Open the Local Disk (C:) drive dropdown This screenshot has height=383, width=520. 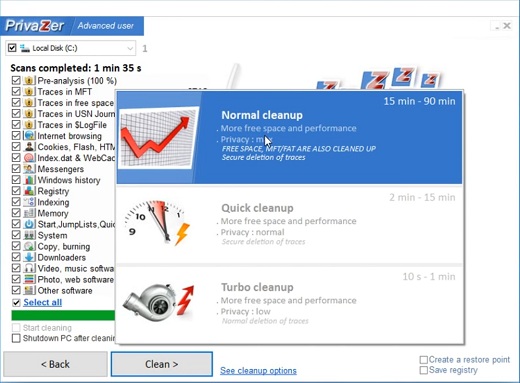click(130, 49)
